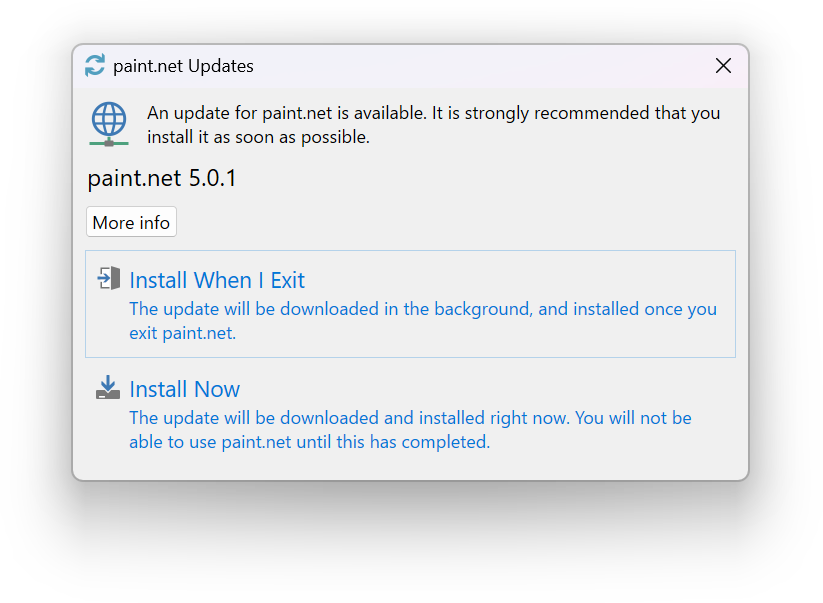Click 'downloaded and installed right now' description line
This screenshot has height=603, width=823.
[410, 417]
